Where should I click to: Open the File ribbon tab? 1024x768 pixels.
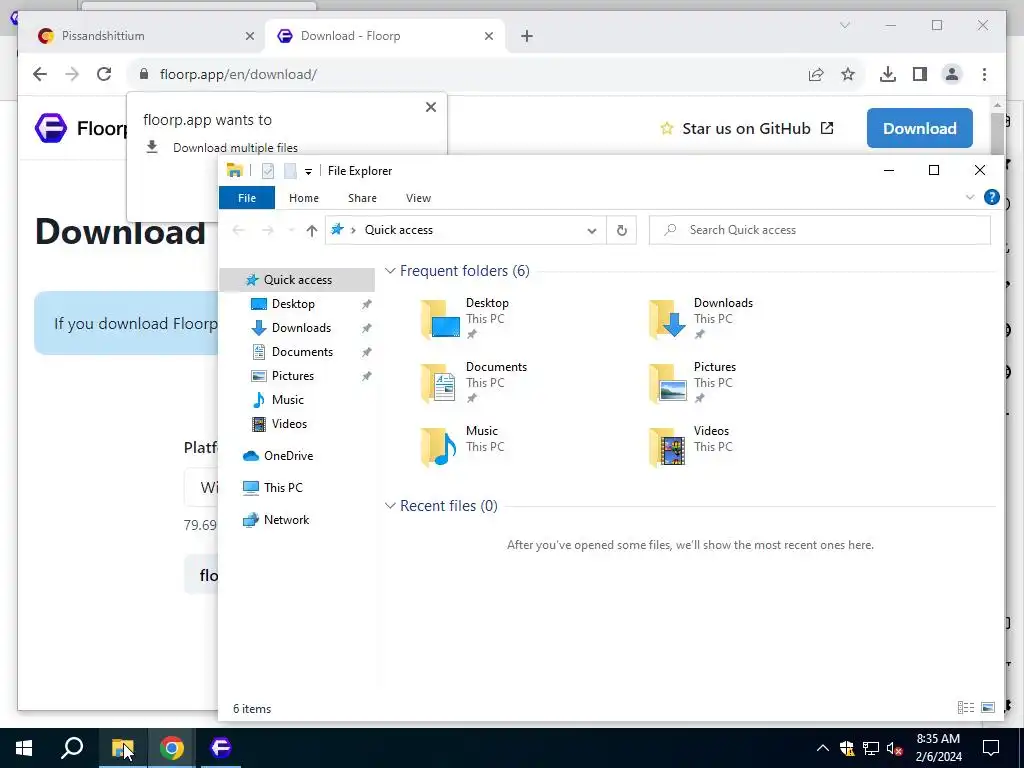tap(247, 198)
